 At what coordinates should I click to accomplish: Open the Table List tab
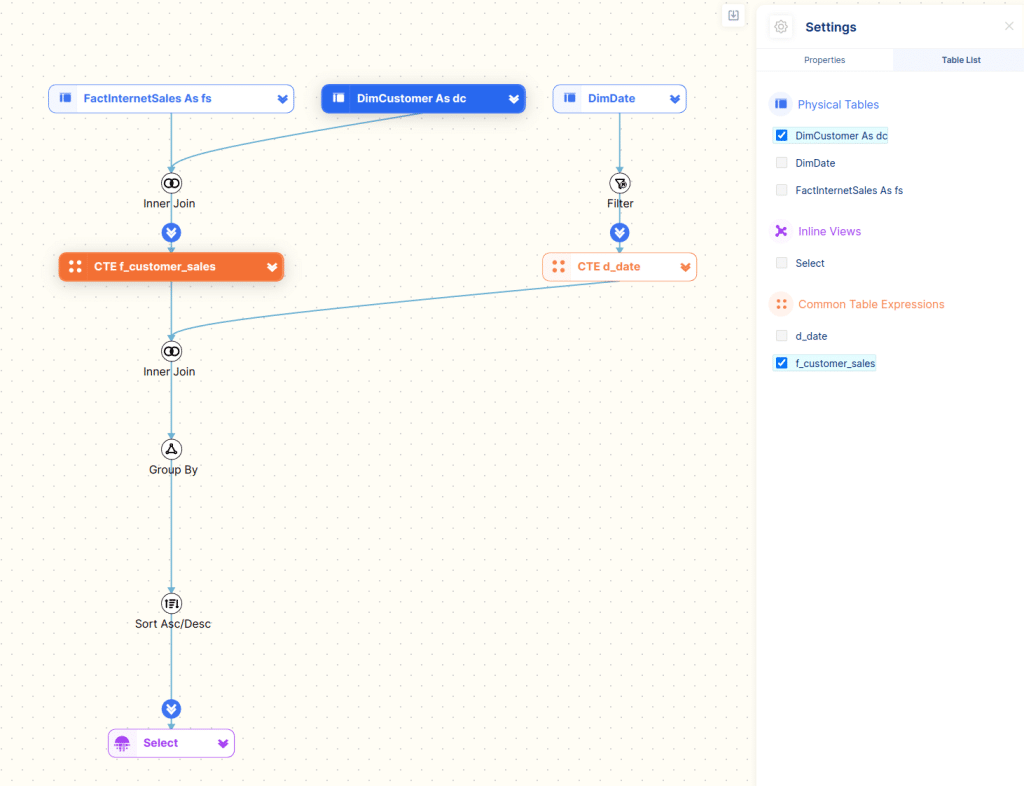960,60
